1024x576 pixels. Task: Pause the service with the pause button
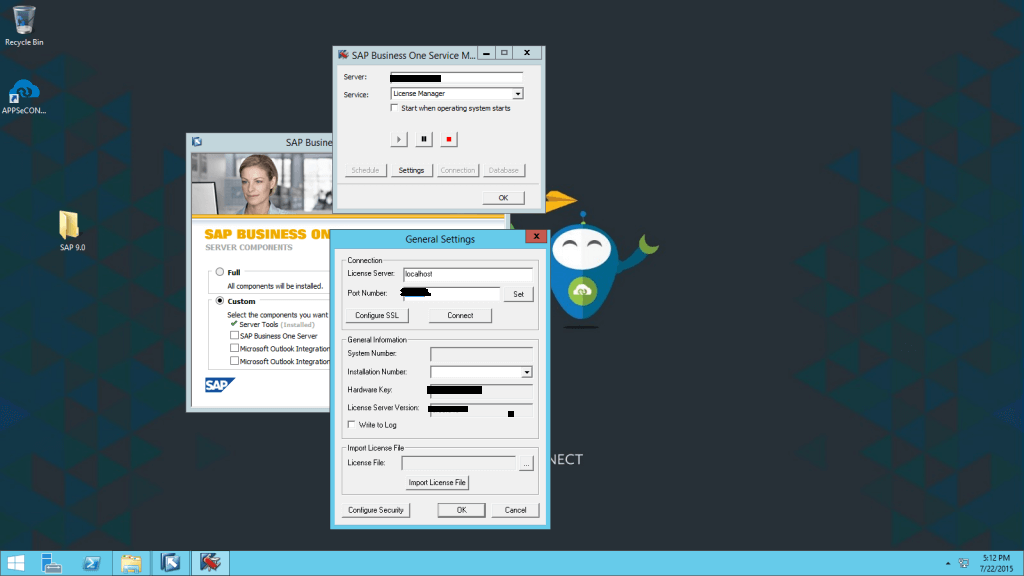click(424, 139)
